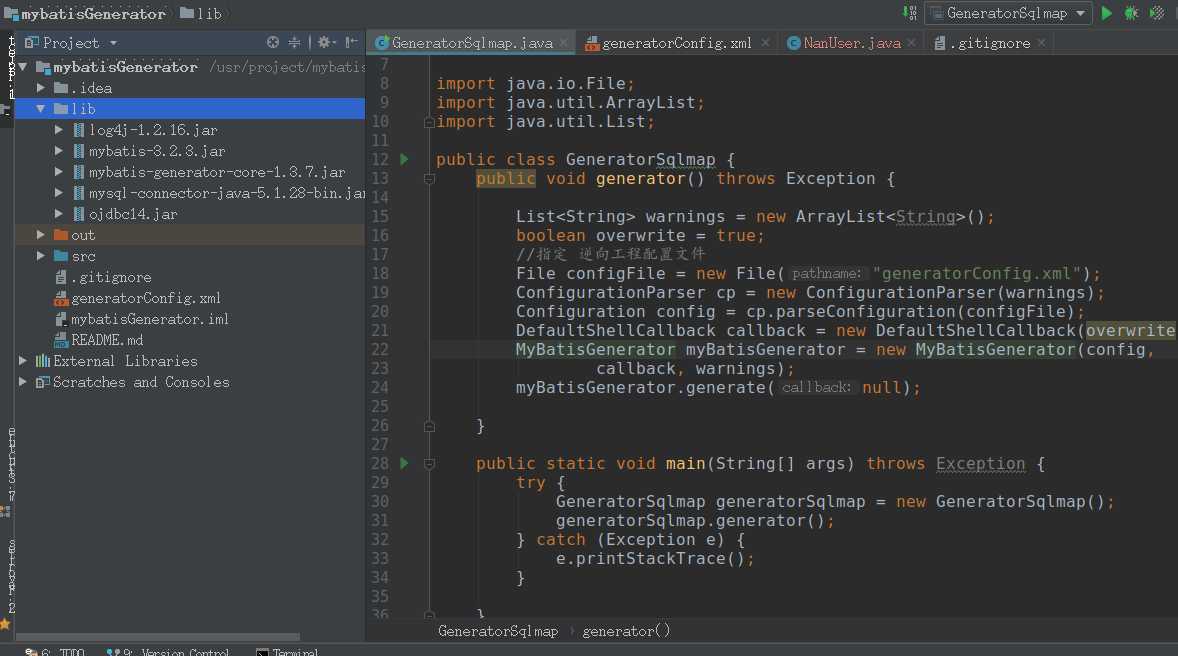This screenshot has height=656, width=1178.
Task: Close the NanUser.java tab
Action: pos(911,44)
